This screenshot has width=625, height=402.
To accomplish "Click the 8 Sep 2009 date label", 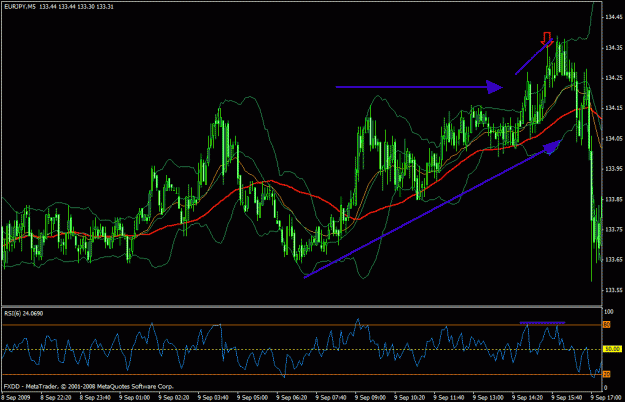I will tap(16, 397).
